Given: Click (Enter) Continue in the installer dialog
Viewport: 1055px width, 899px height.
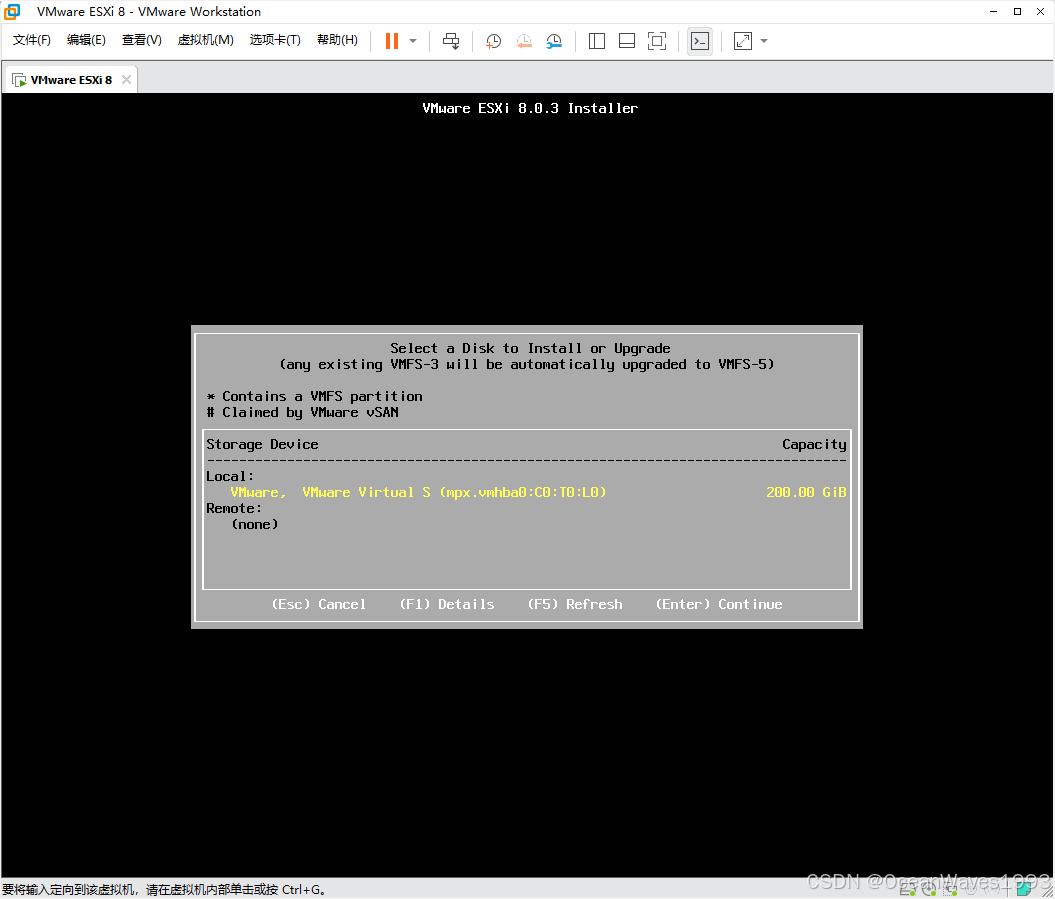Looking at the screenshot, I should click(x=719, y=604).
